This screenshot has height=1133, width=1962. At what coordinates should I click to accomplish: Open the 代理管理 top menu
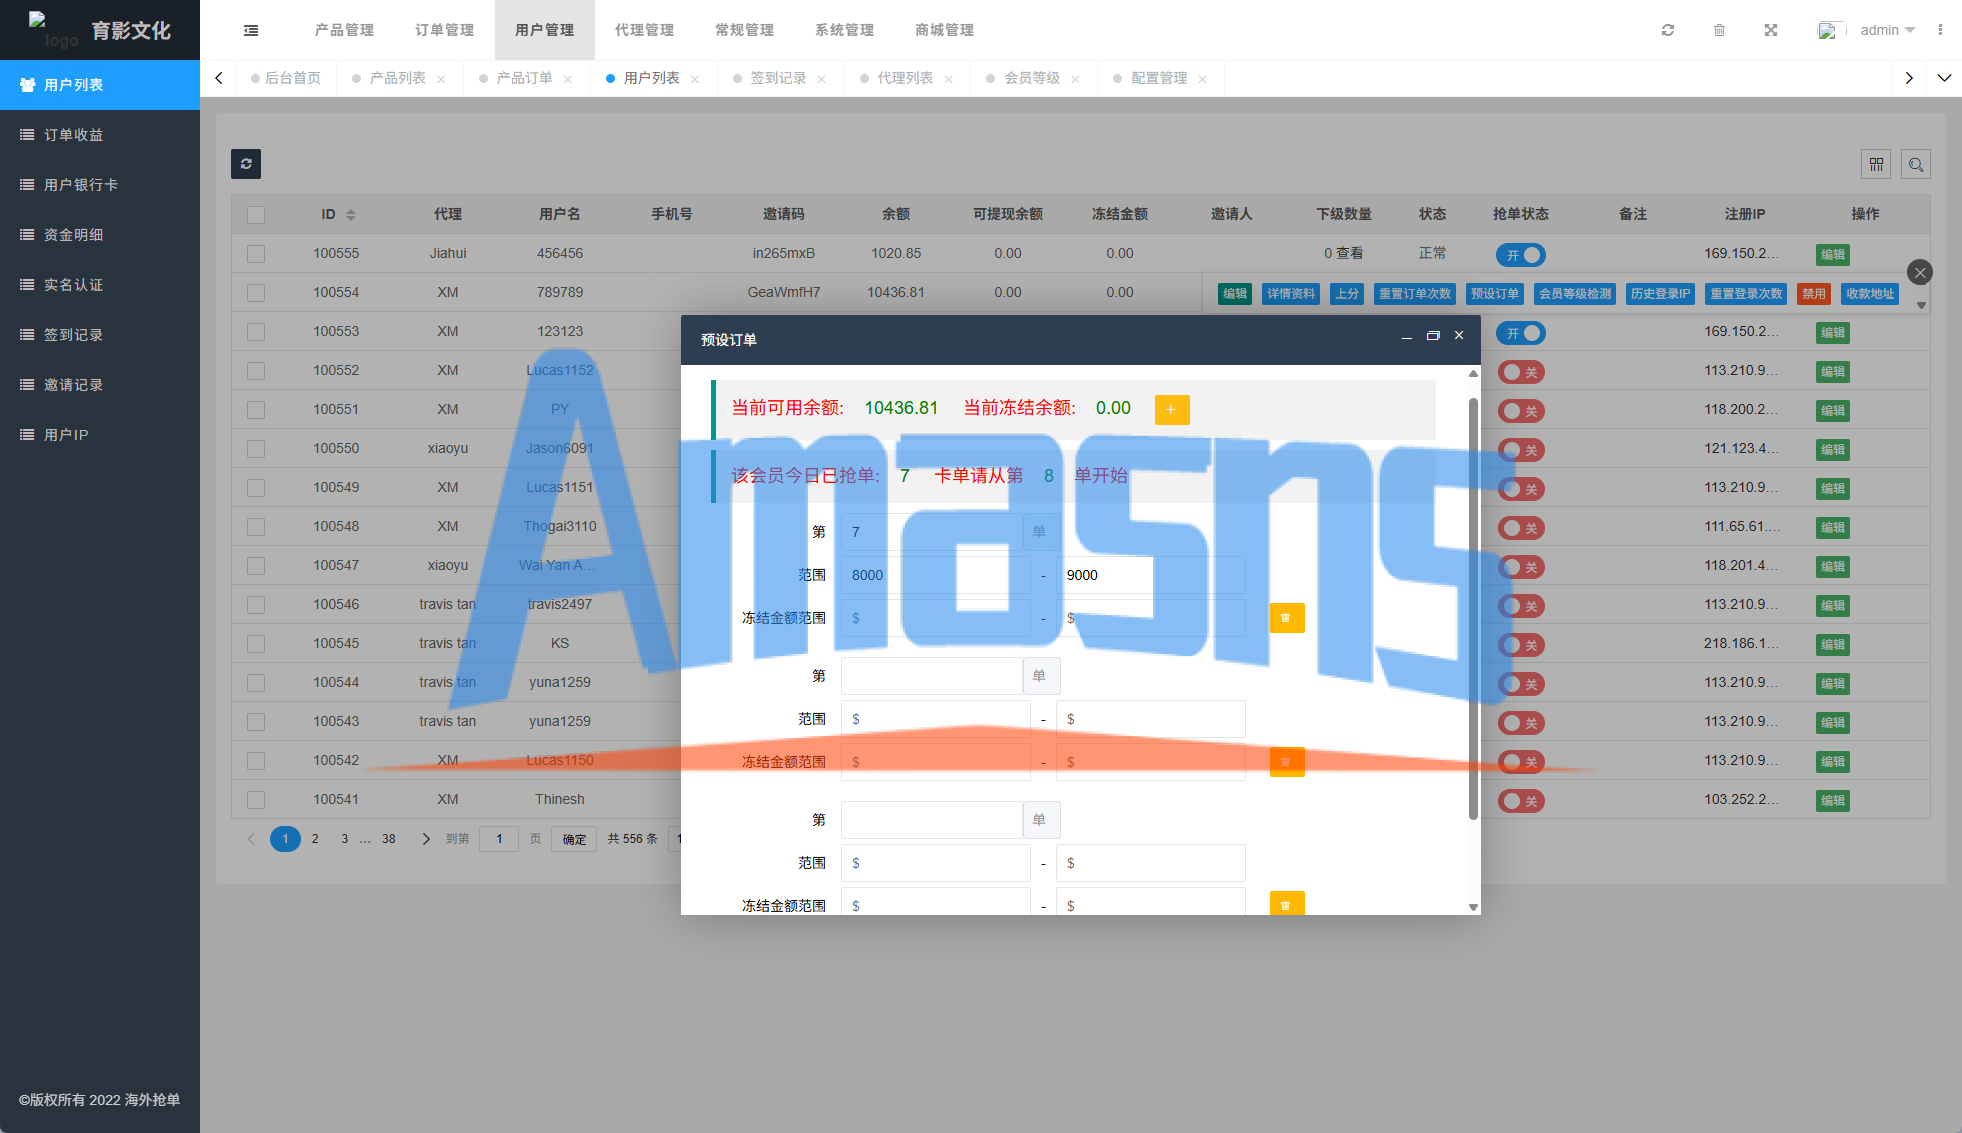644,30
